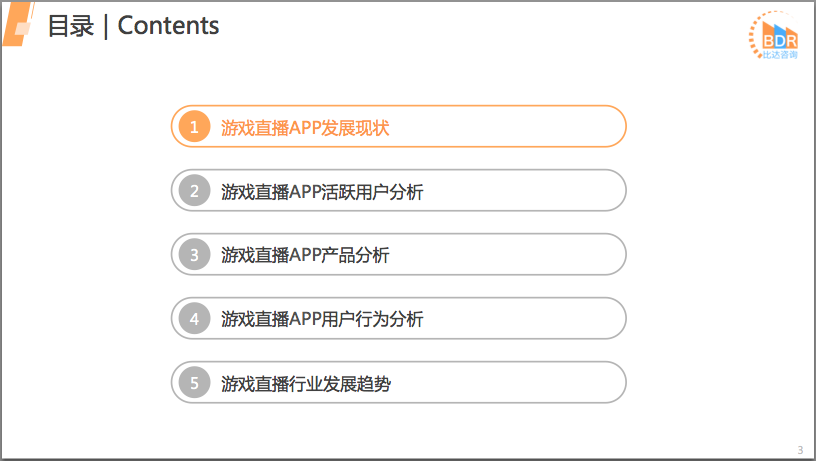Click the word Contents in the title
Image resolution: width=816 pixels, height=461 pixels.
pos(168,26)
